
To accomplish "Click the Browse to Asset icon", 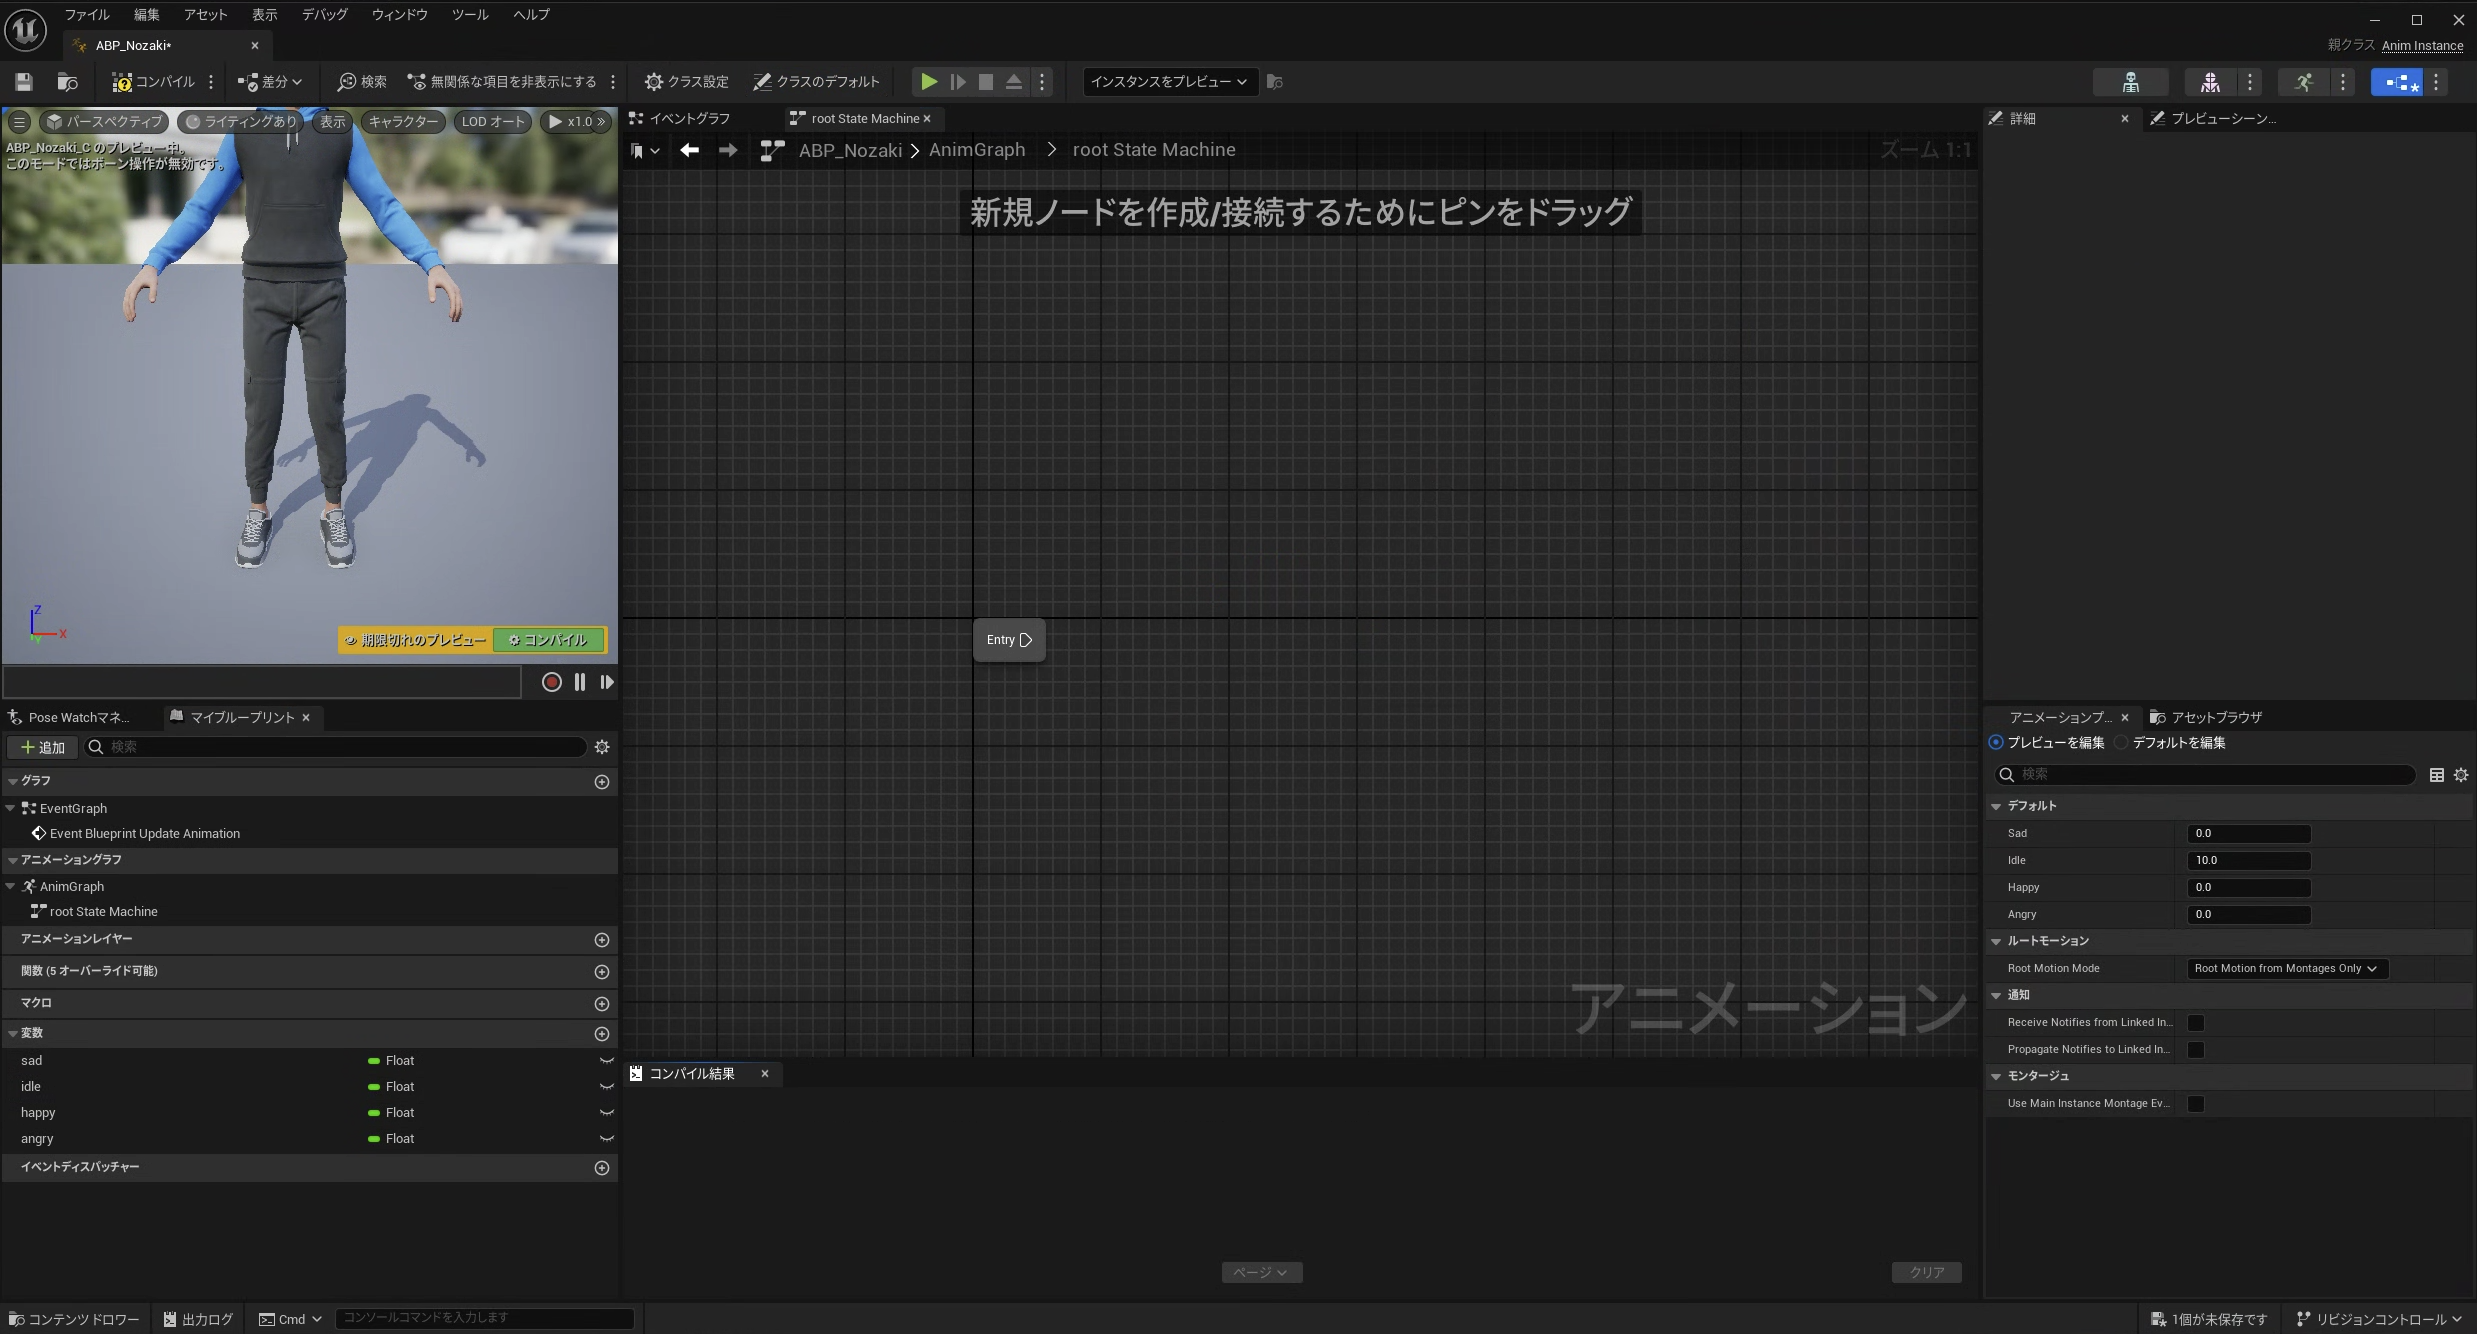I will [x=67, y=82].
